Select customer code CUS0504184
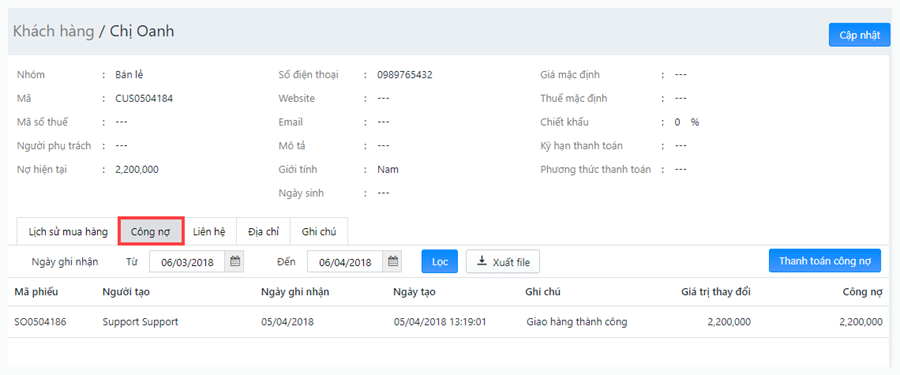 [x=144, y=98]
